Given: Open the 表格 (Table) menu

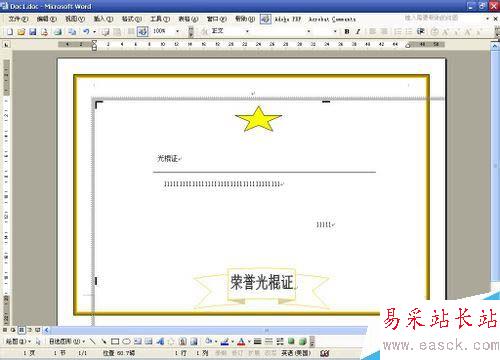Looking at the screenshot, I should 188,19.
